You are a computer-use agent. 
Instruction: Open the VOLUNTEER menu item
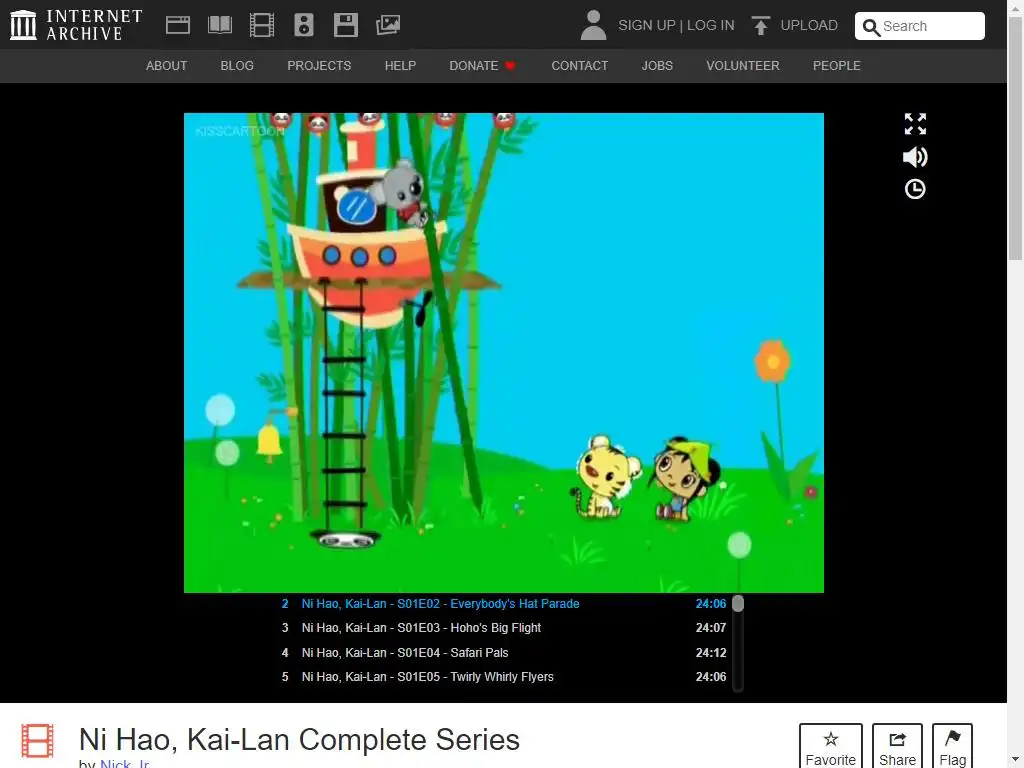click(x=743, y=66)
